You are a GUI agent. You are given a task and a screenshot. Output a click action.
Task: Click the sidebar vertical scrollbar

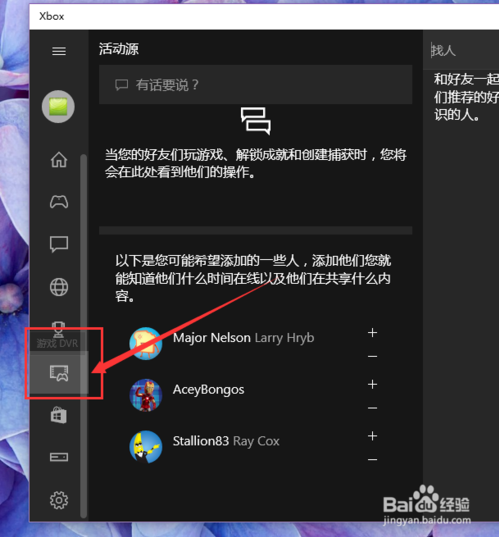point(83,336)
